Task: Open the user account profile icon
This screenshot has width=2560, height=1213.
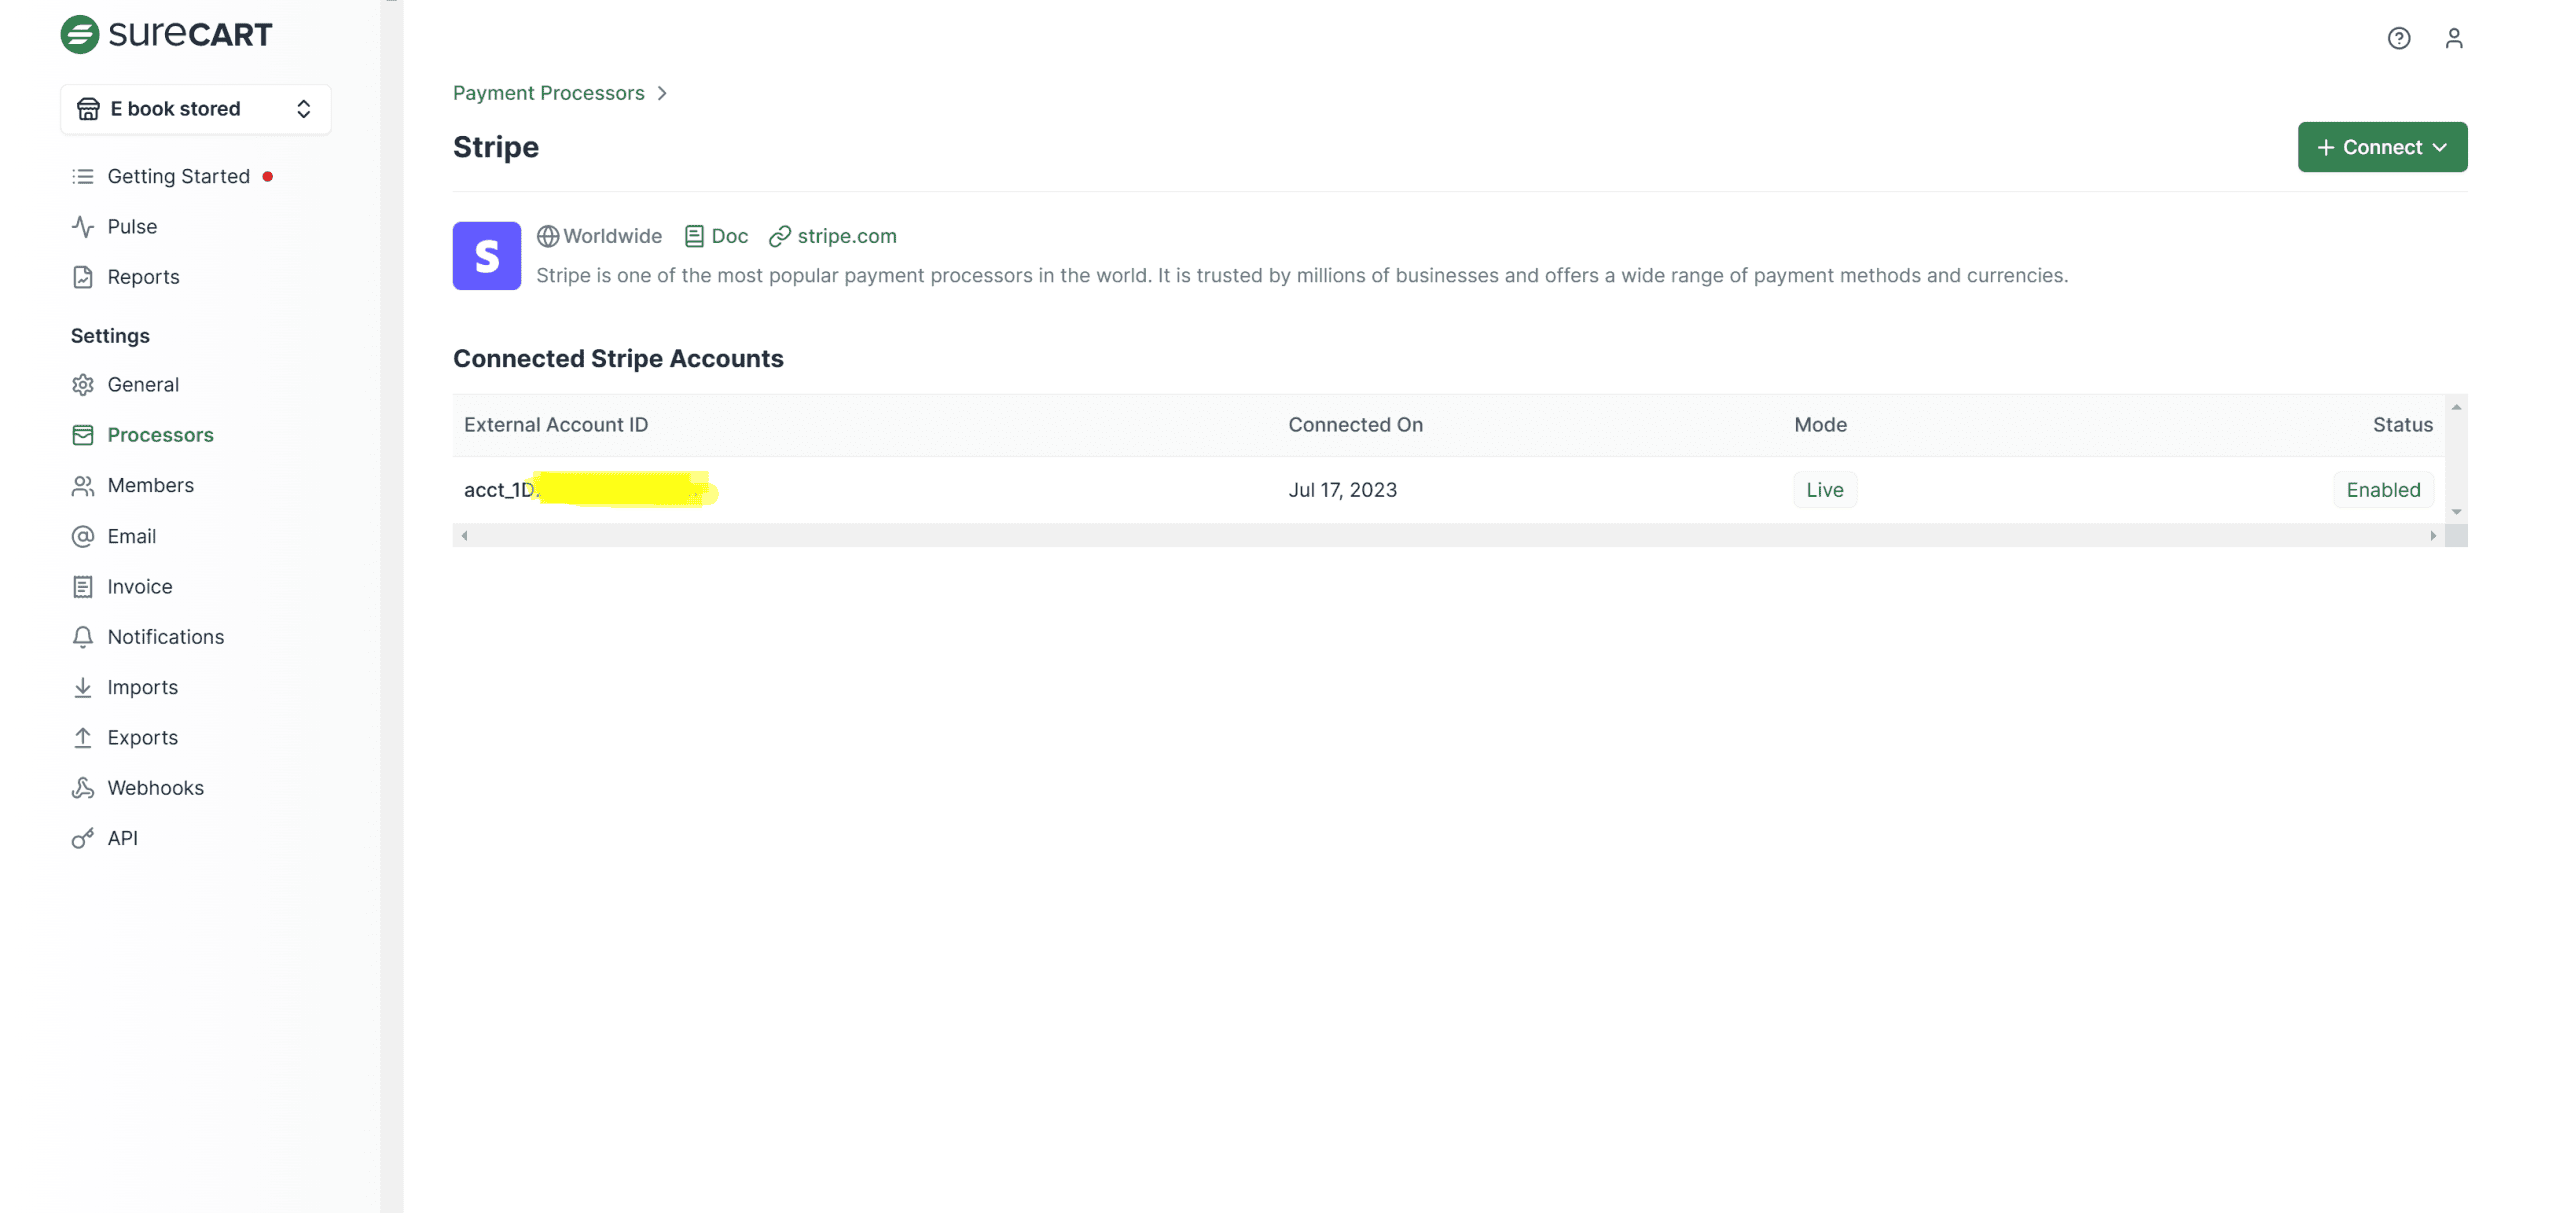Action: [x=2453, y=38]
